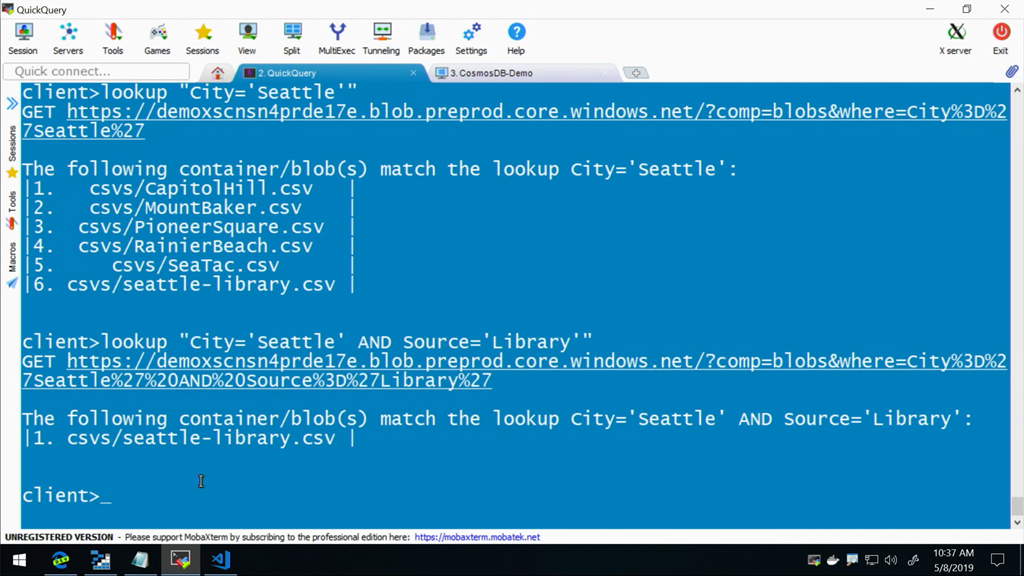Open the Tools sidebar panel
This screenshot has height=576, width=1024.
12,210
